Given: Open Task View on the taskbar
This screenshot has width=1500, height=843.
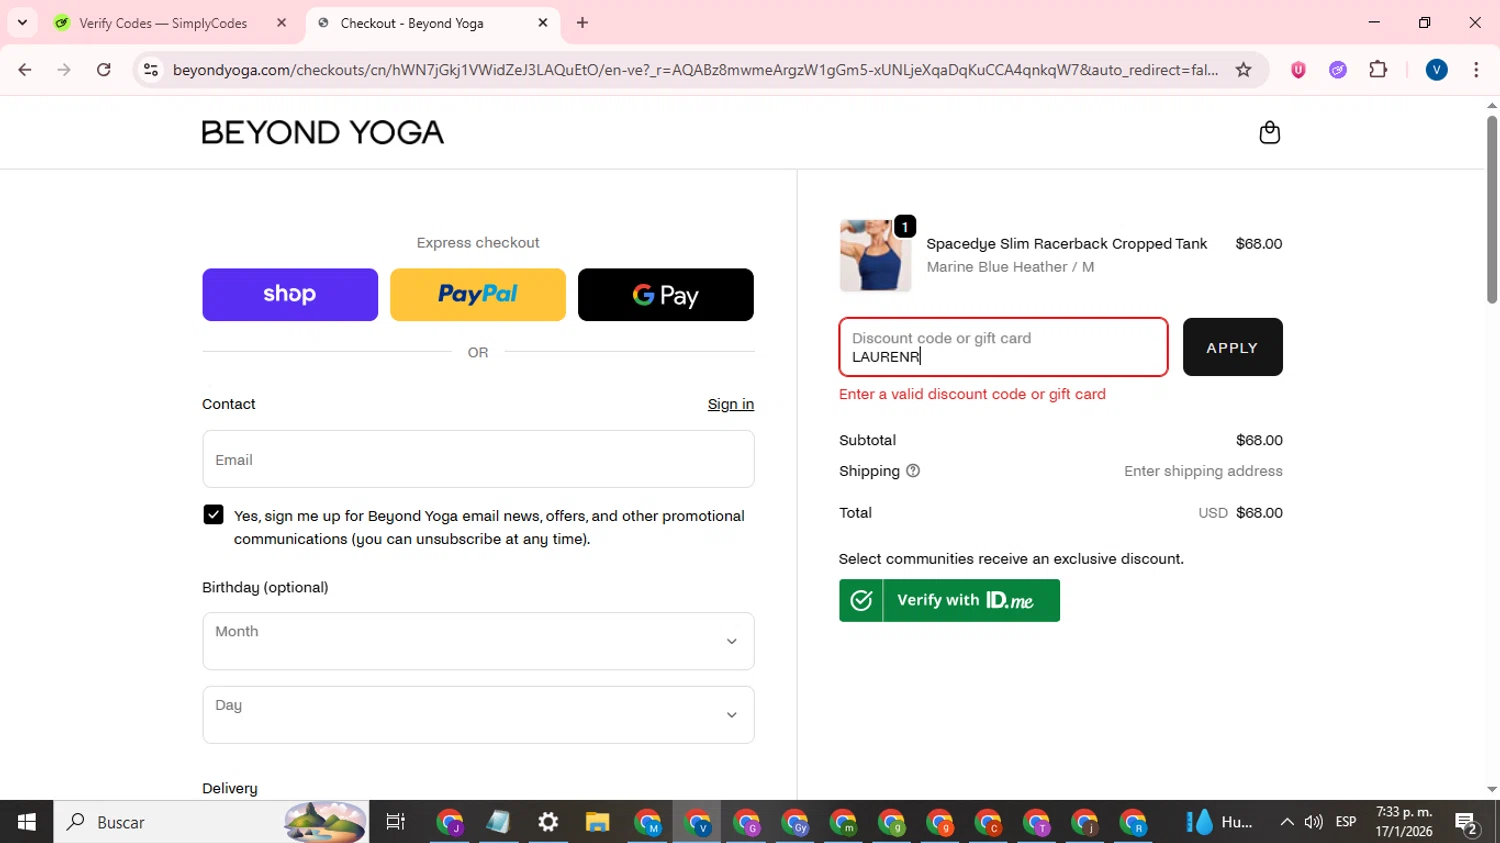Looking at the screenshot, I should coord(396,822).
